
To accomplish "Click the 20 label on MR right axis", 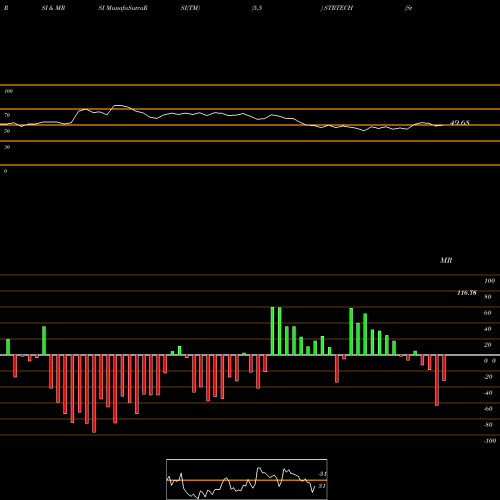I will point(488,345).
